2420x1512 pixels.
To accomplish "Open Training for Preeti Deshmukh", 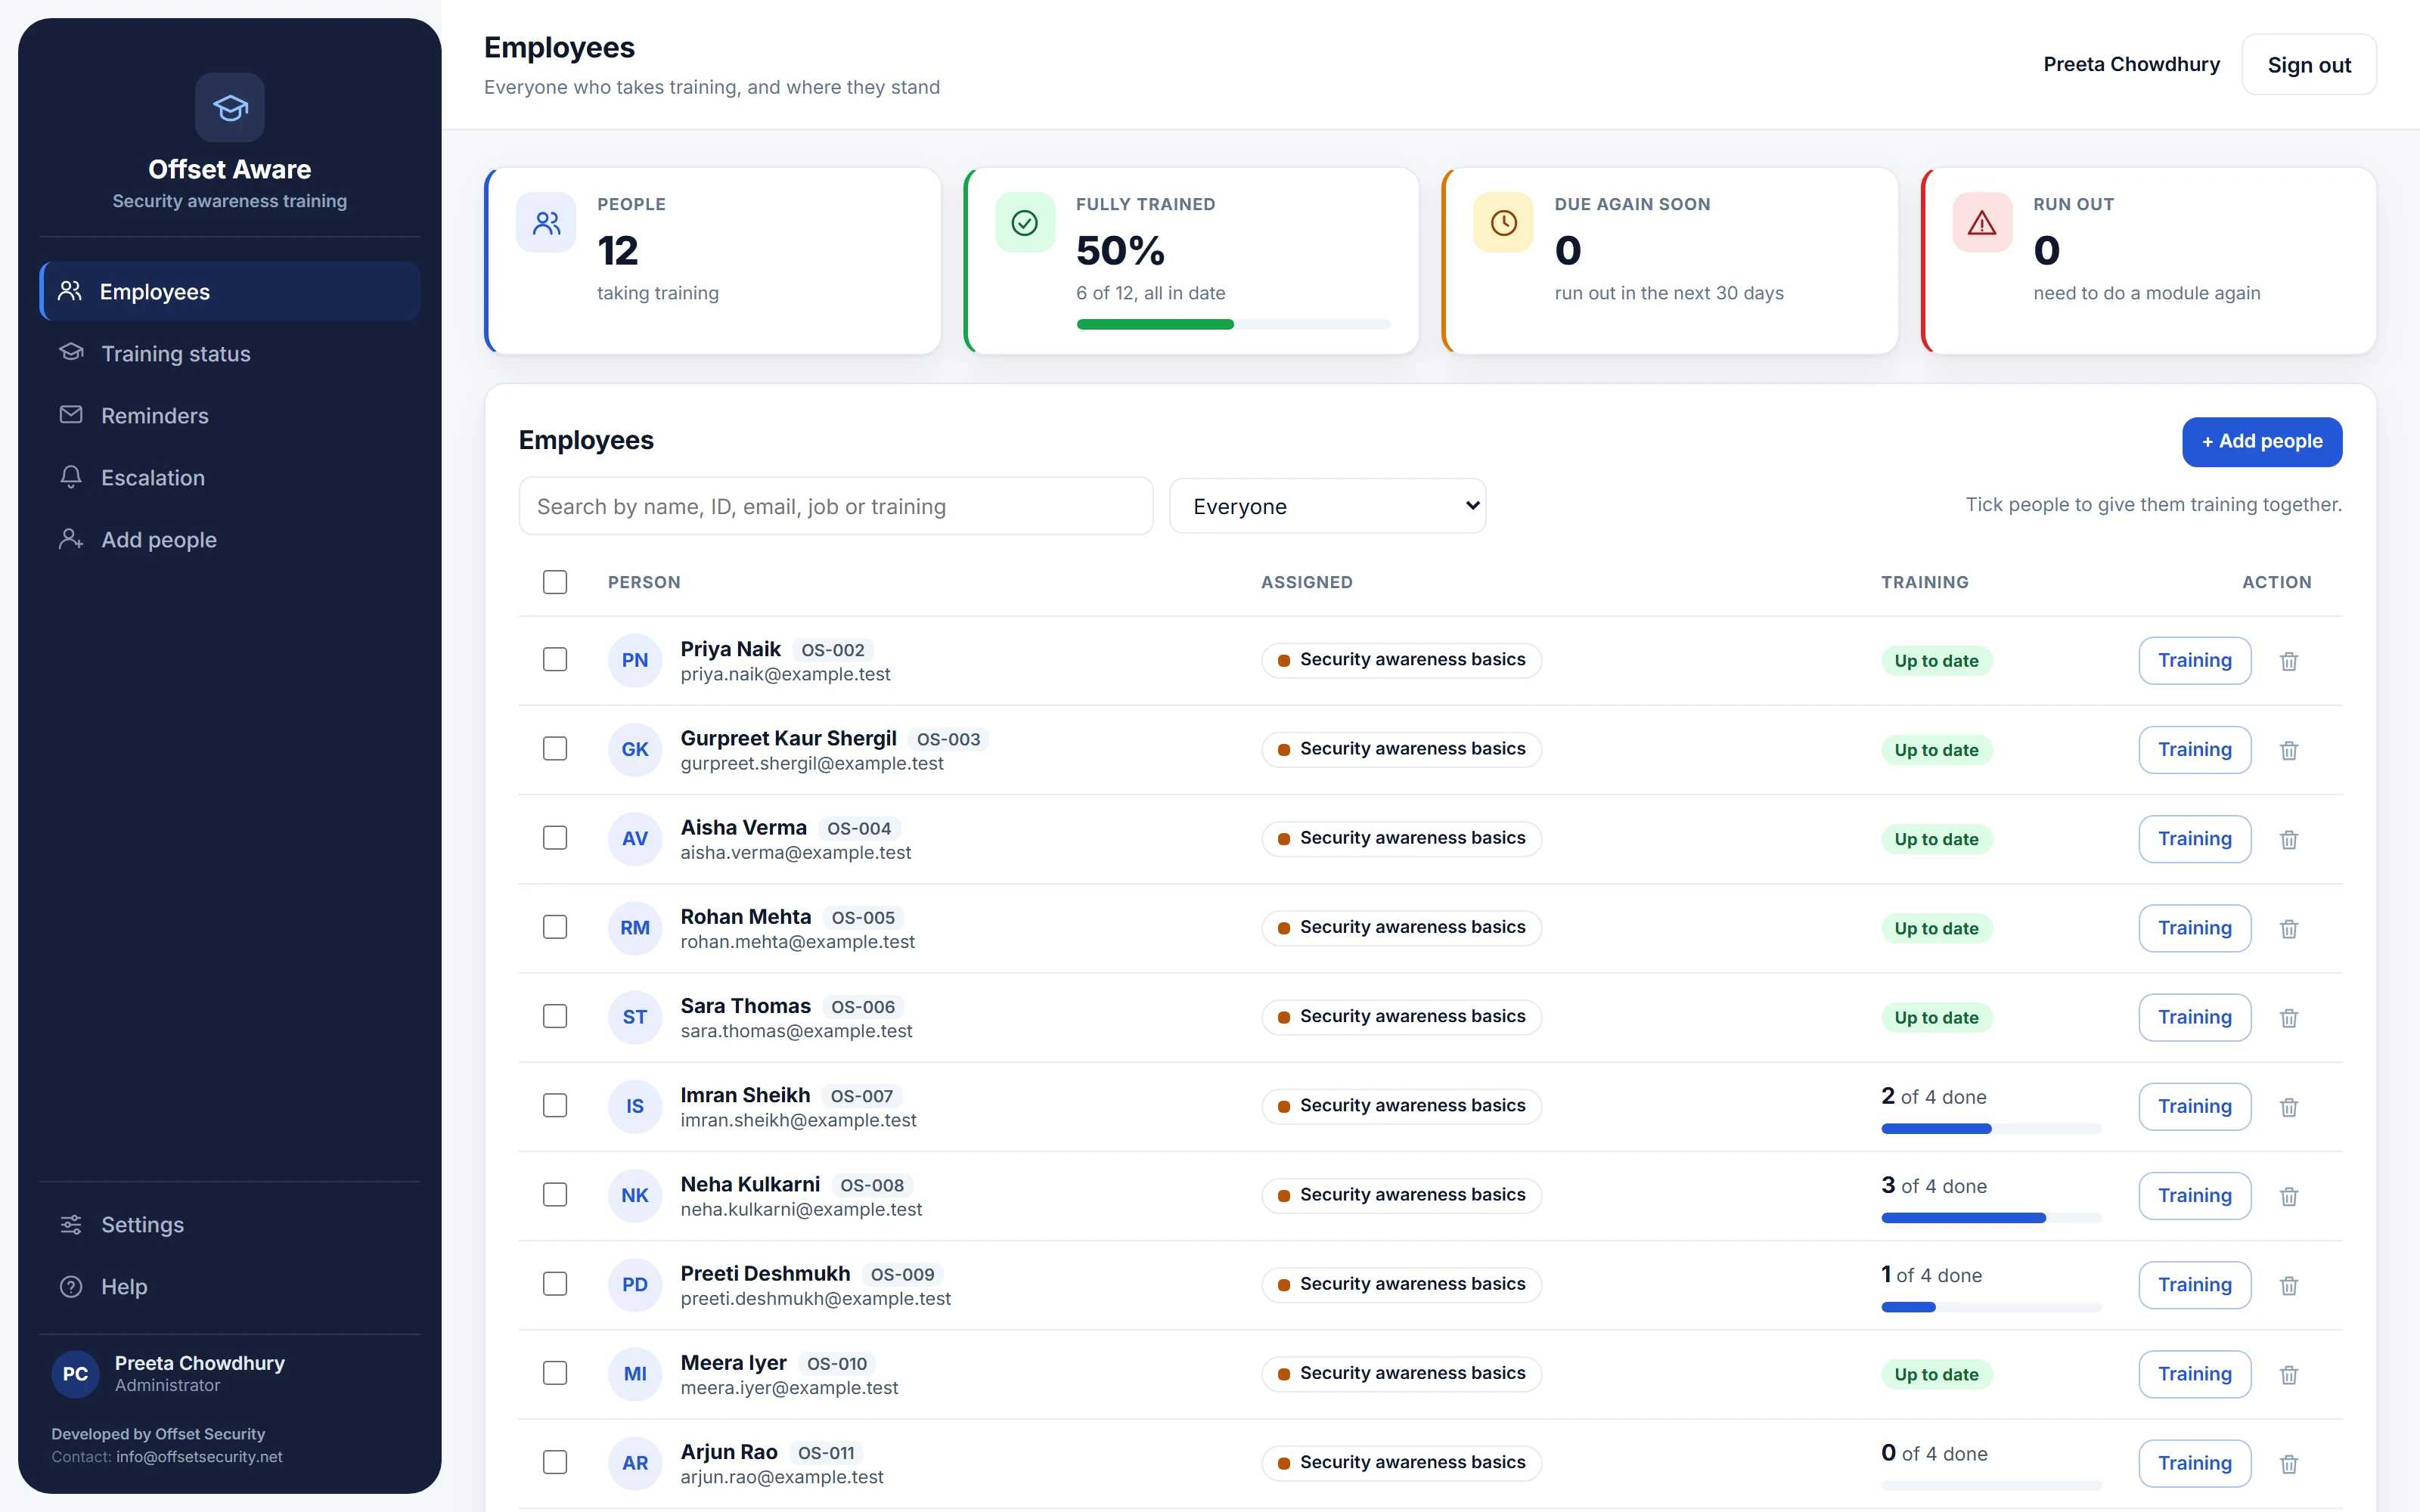I will [x=2194, y=1285].
